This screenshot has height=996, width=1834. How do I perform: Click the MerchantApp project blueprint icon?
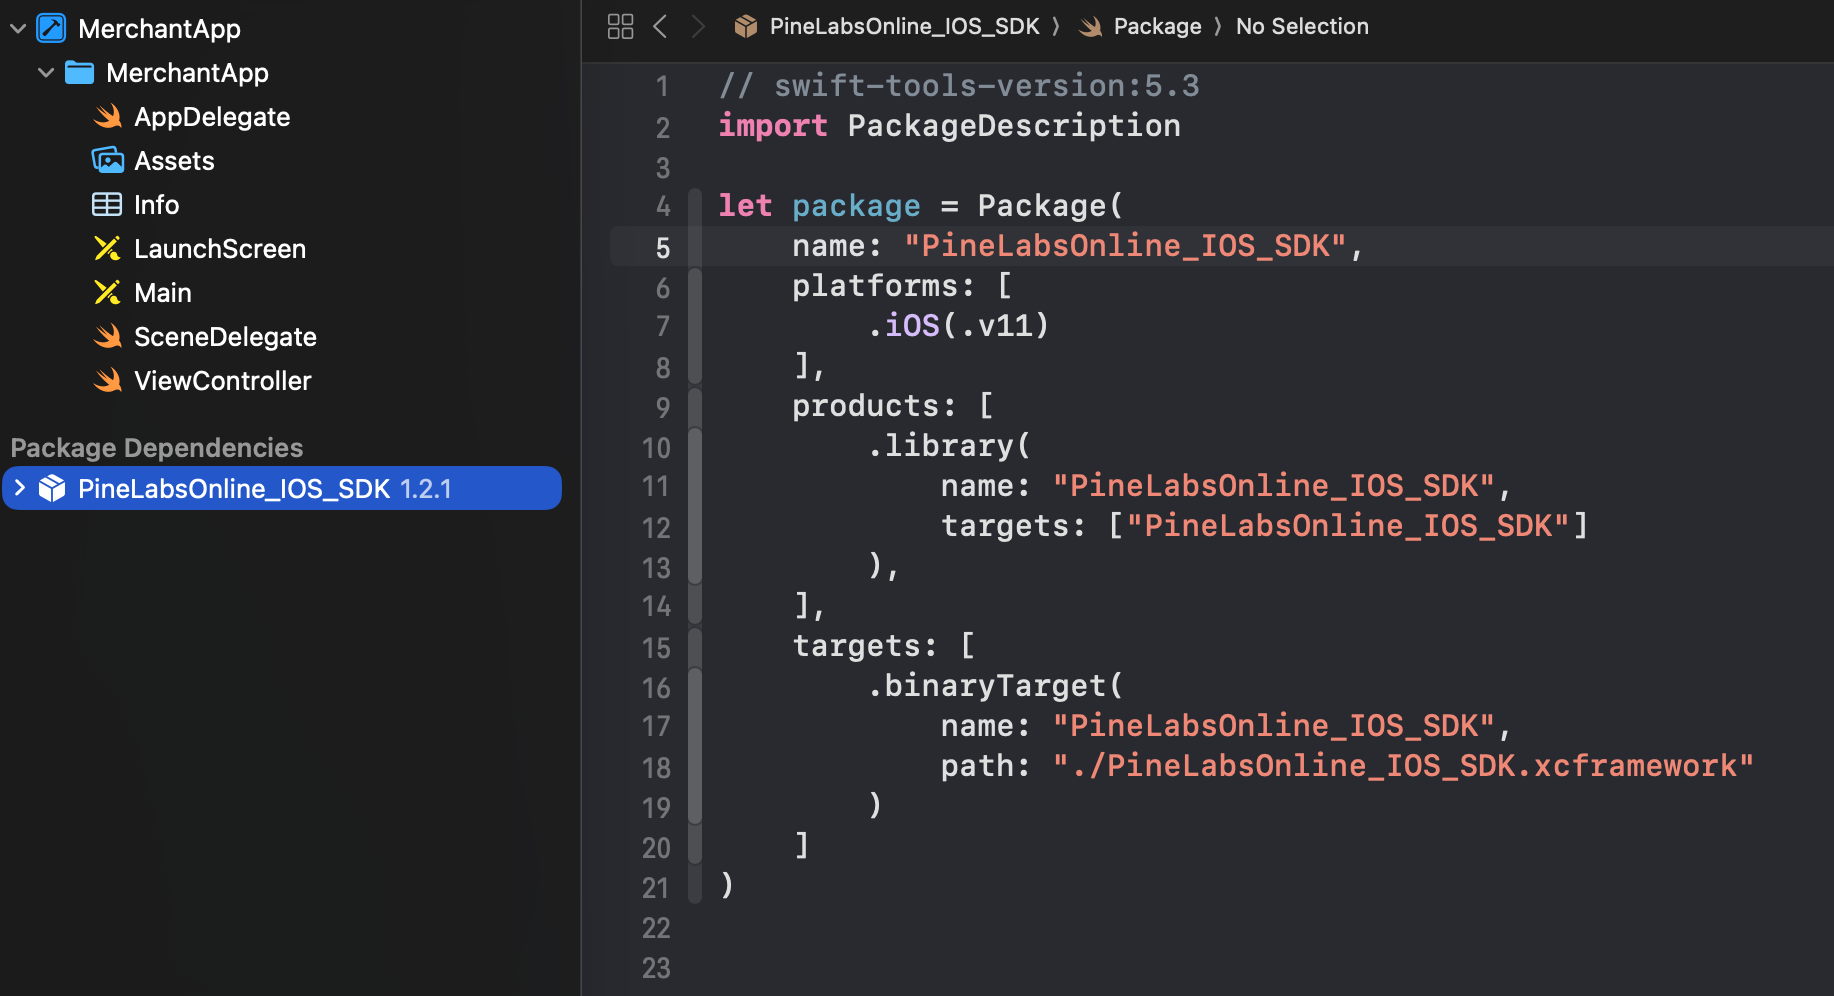(x=51, y=28)
